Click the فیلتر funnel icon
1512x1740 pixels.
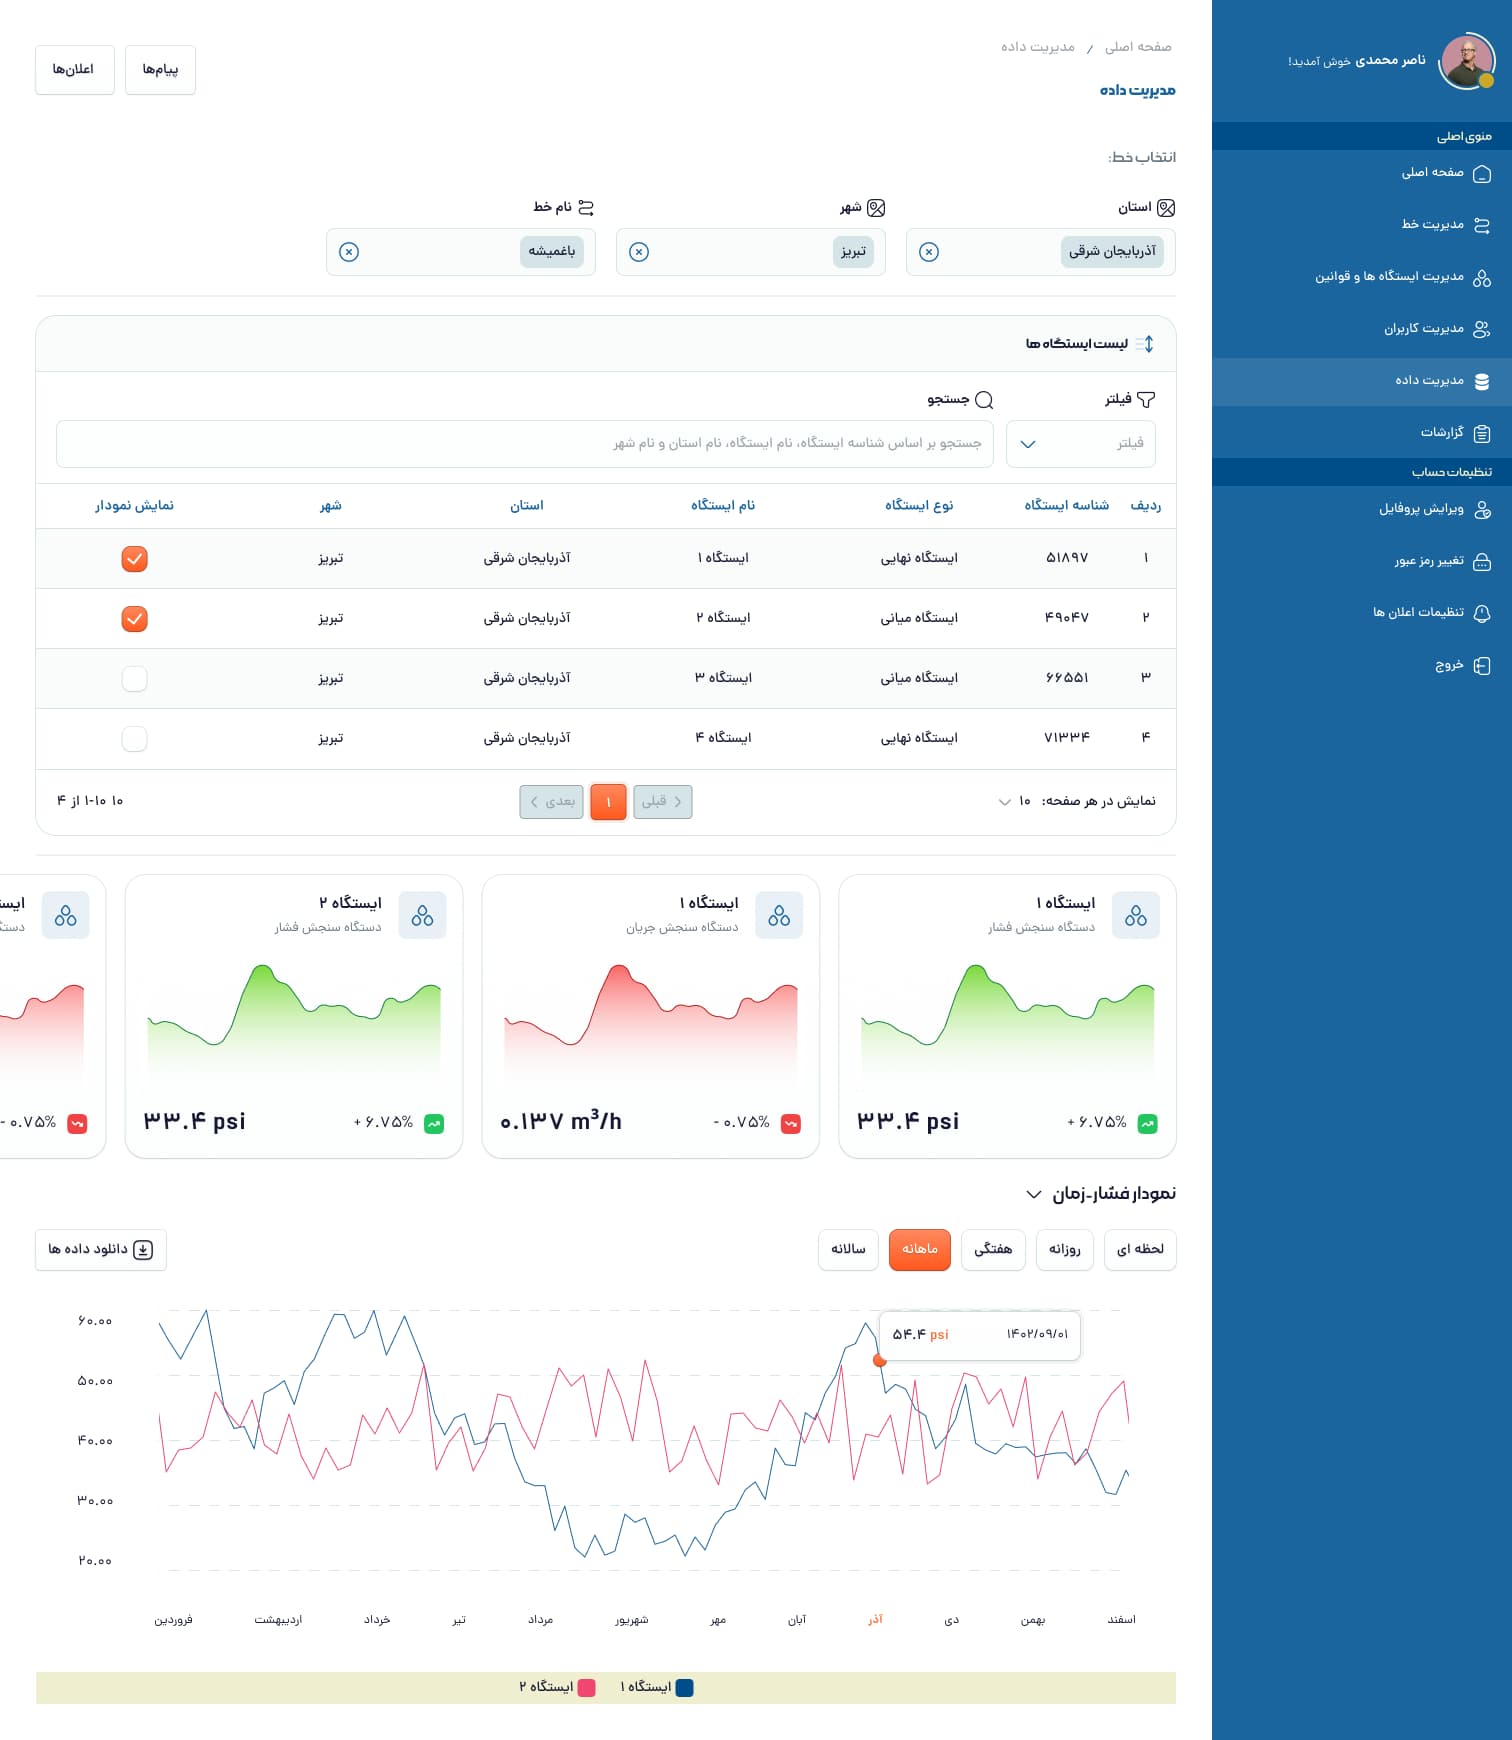1146,400
